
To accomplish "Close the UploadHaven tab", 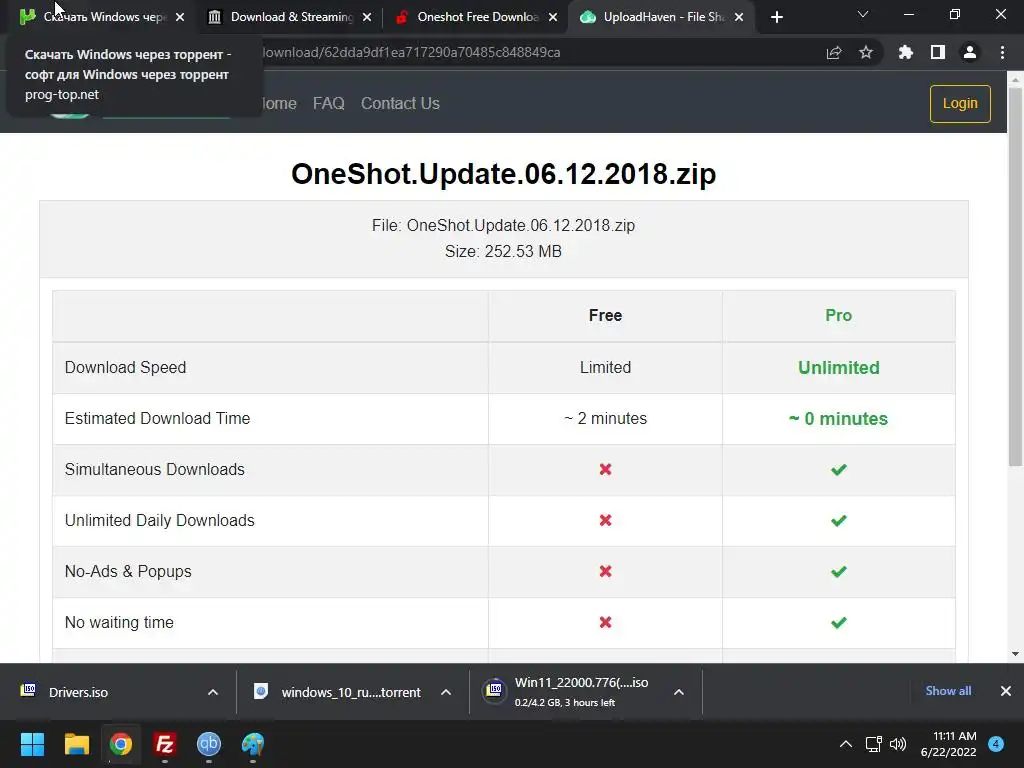I will pyautogui.click(x=739, y=17).
